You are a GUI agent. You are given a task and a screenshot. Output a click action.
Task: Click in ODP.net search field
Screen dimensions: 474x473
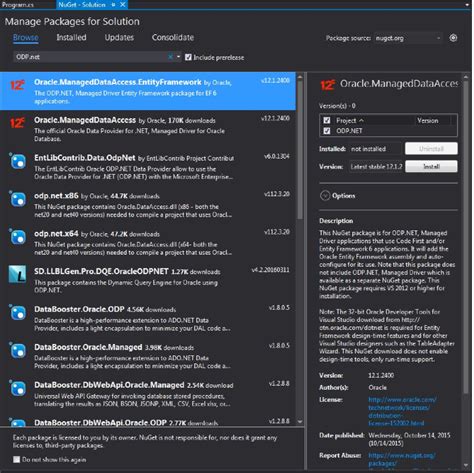(90, 57)
